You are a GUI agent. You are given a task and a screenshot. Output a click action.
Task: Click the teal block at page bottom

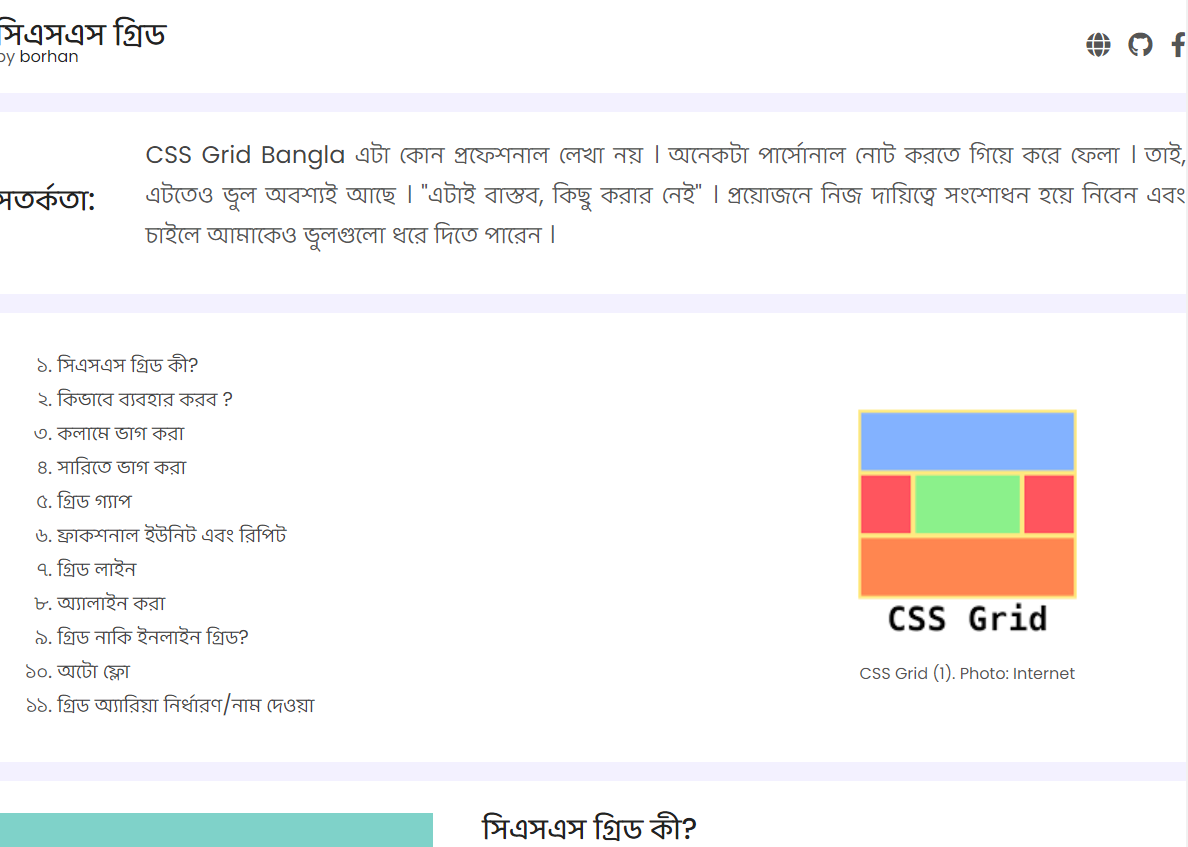click(216, 830)
